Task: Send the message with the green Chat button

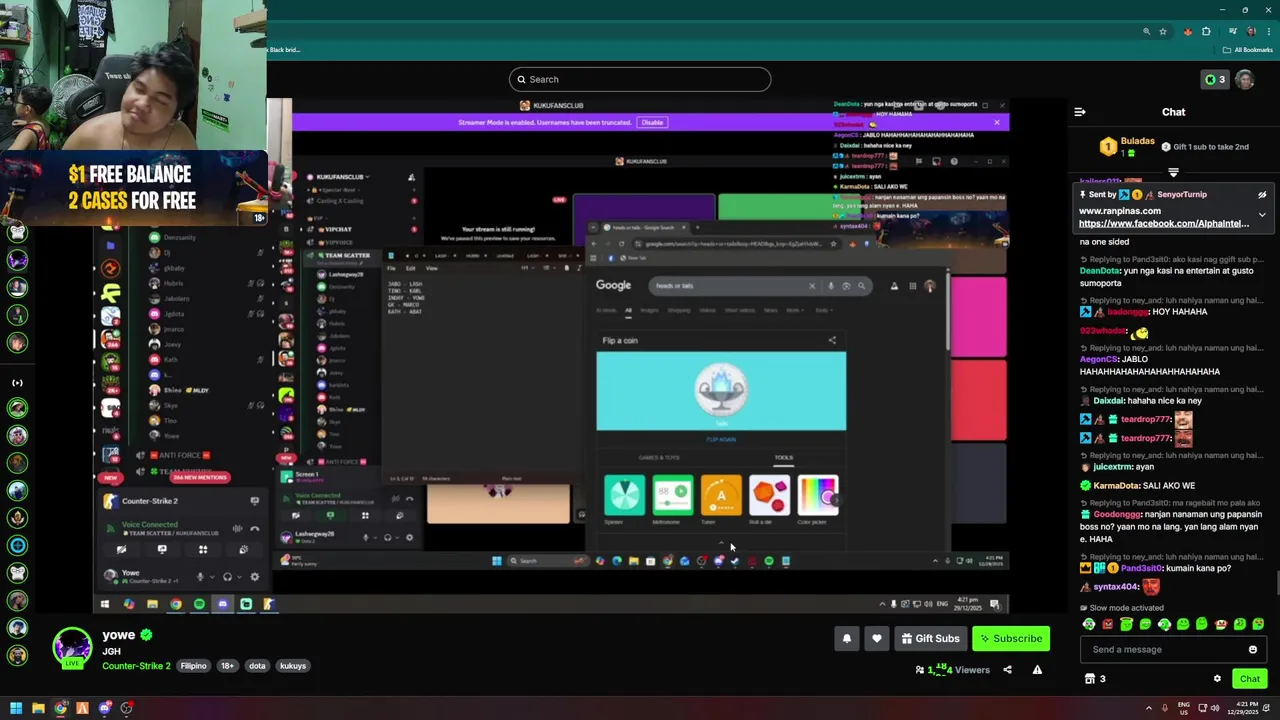Action: [1250, 679]
